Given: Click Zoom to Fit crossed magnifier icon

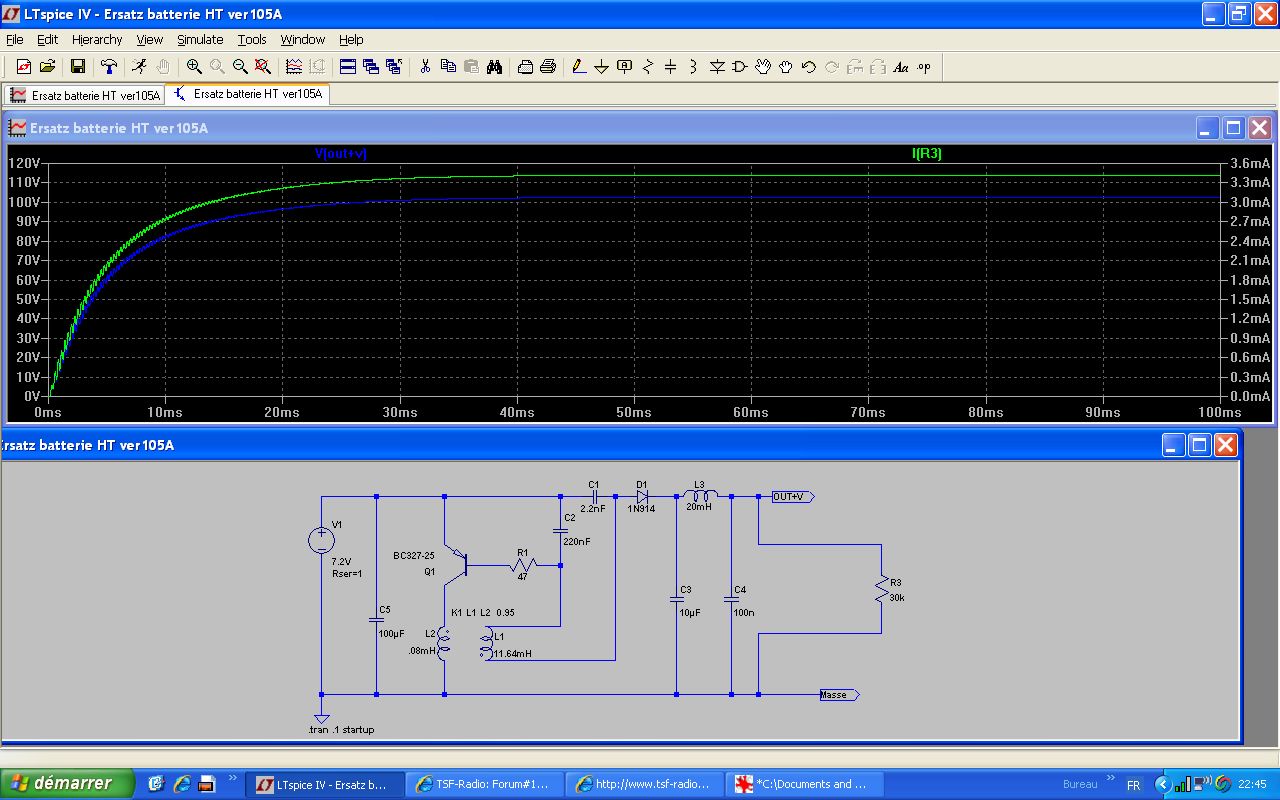Looking at the screenshot, I should click(263, 67).
